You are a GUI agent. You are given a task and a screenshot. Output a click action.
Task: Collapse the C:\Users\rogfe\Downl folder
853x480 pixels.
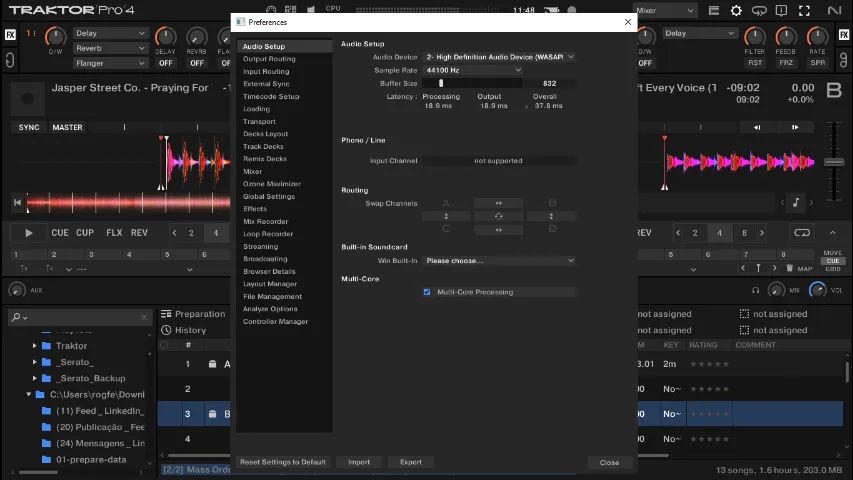(x=28, y=395)
